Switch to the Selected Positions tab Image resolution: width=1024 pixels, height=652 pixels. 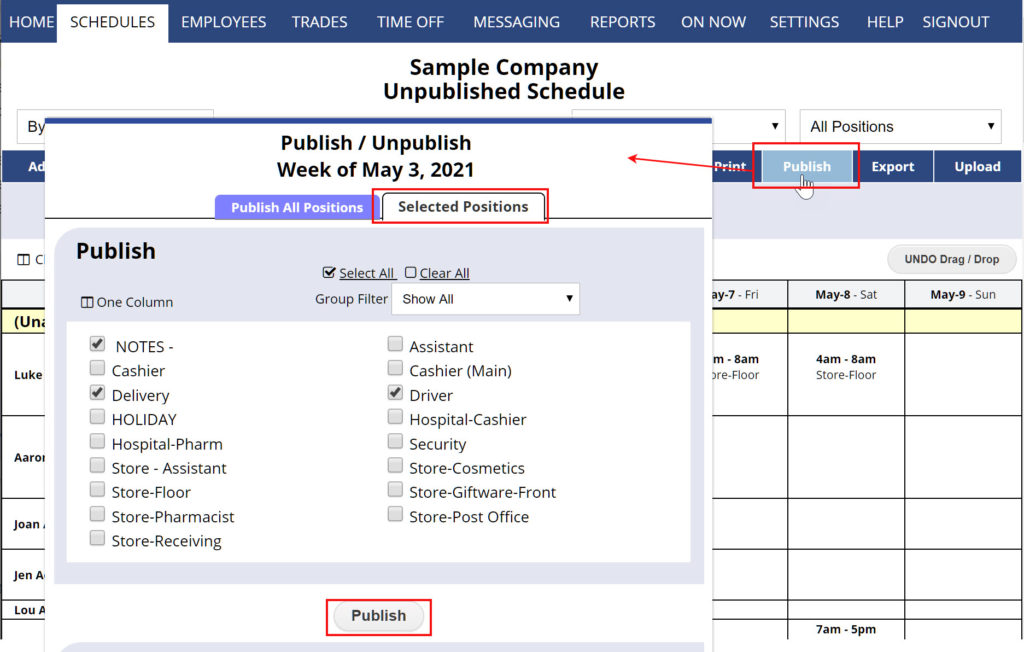pyautogui.click(x=460, y=206)
